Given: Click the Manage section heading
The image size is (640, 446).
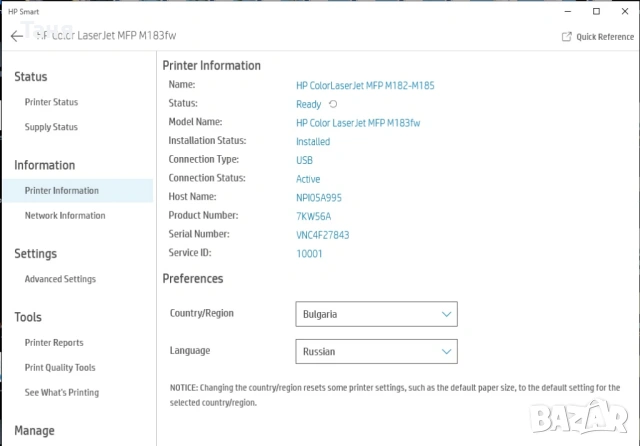Looking at the screenshot, I should tap(34, 430).
